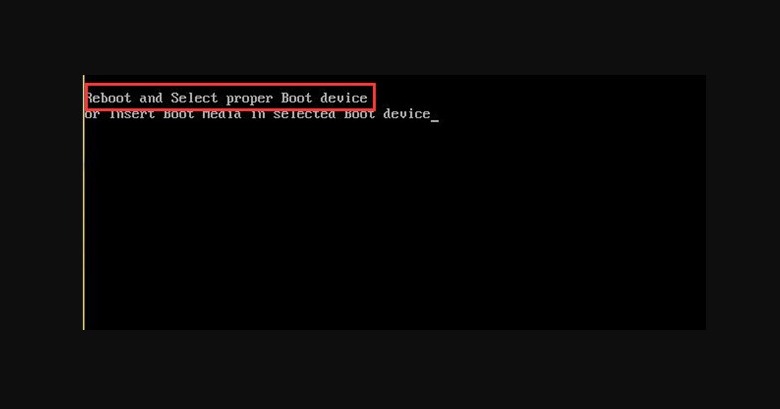780x409 pixels.
Task: Click the last "Boot" in the second line
Action: point(359,114)
